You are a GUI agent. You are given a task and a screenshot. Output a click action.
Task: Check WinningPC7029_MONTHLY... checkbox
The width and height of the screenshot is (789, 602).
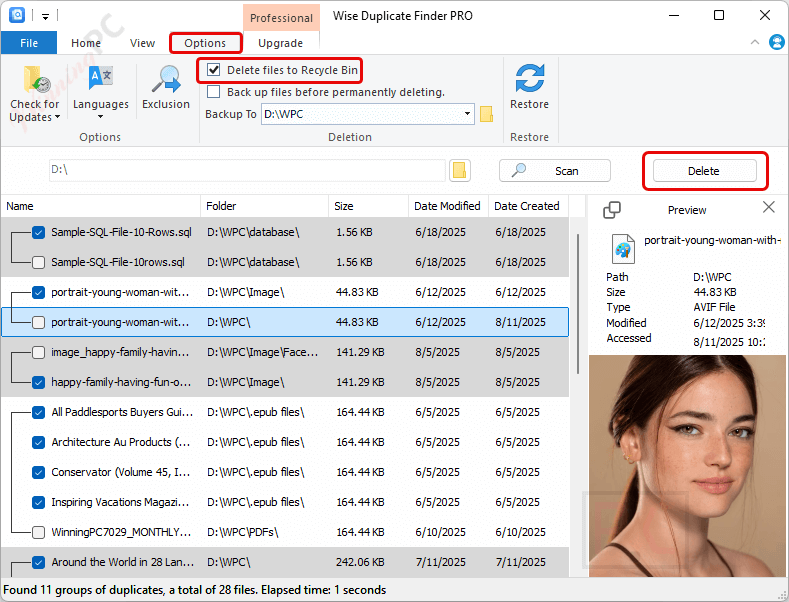(x=38, y=532)
